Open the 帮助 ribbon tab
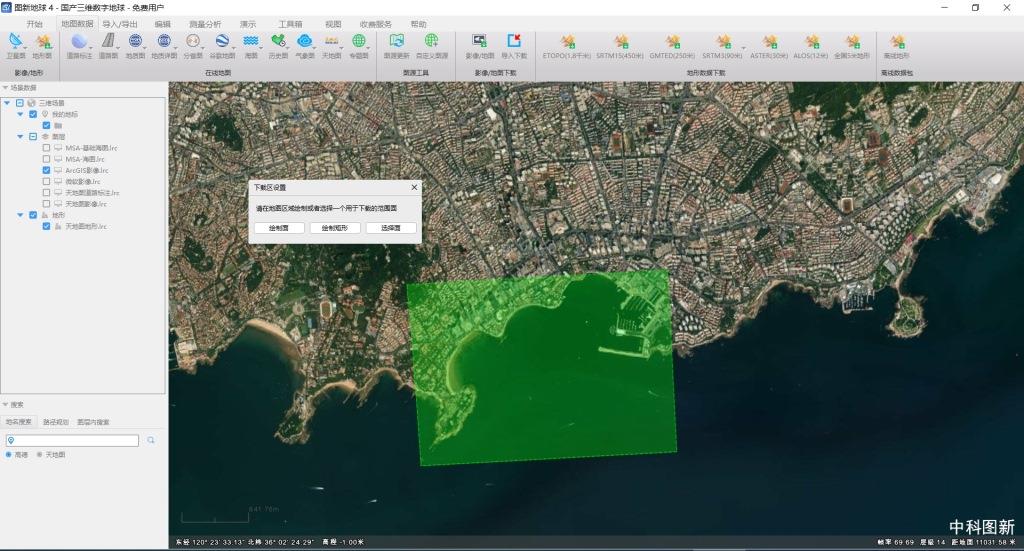The height and width of the screenshot is (551, 1024). click(x=419, y=24)
